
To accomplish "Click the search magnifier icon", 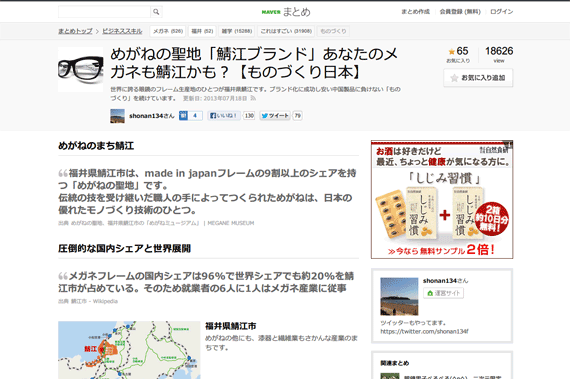I will pyautogui.click(x=156, y=12).
